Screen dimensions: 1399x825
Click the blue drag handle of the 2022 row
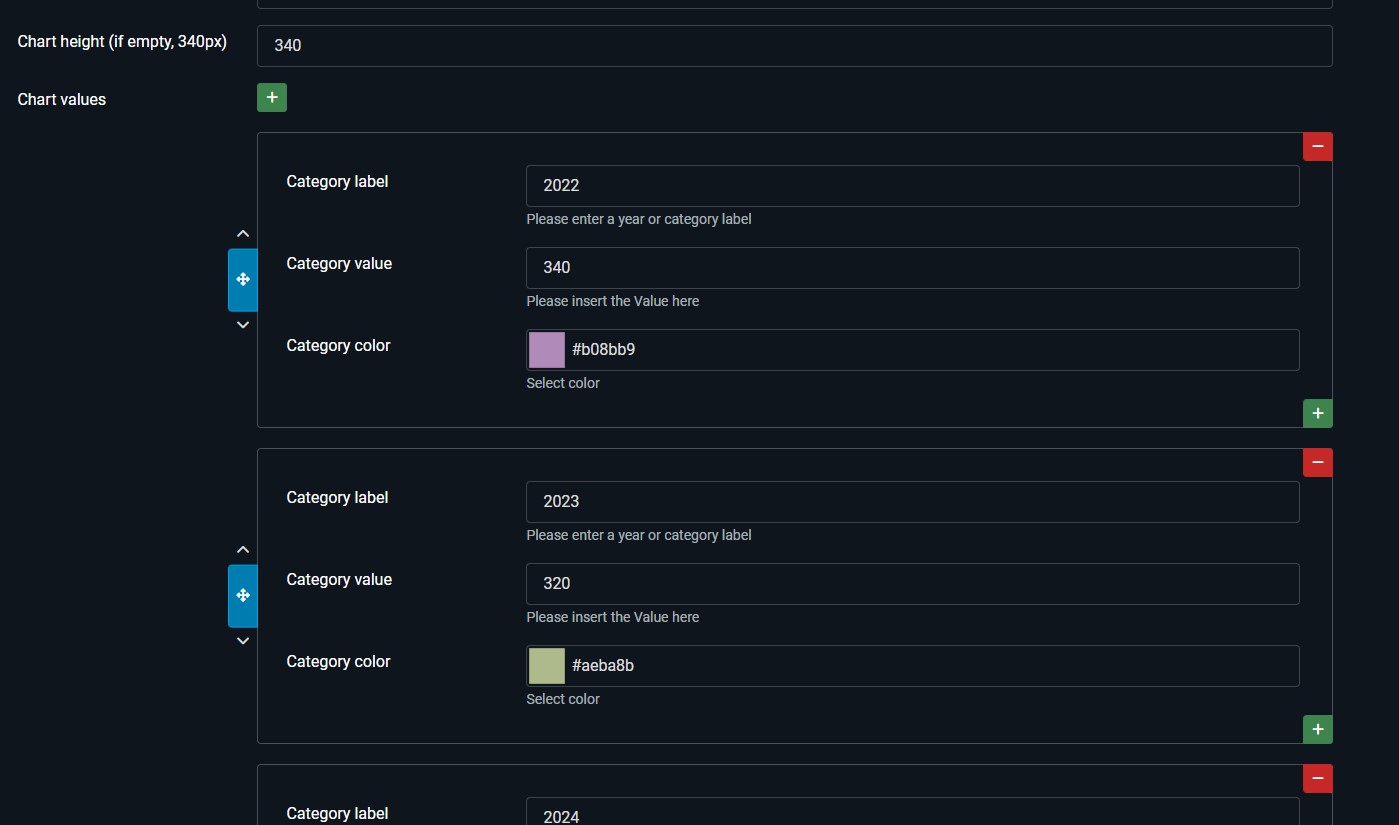pos(243,280)
